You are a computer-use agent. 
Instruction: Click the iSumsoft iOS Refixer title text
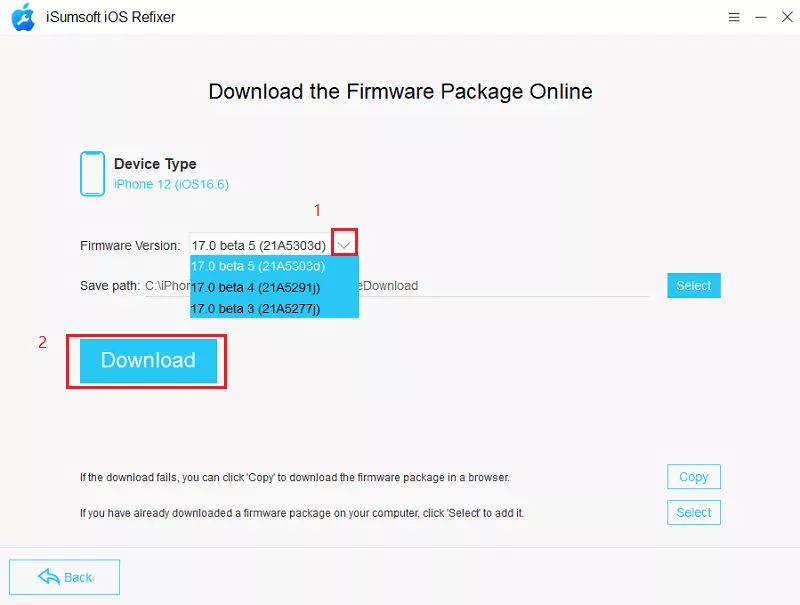click(x=111, y=17)
